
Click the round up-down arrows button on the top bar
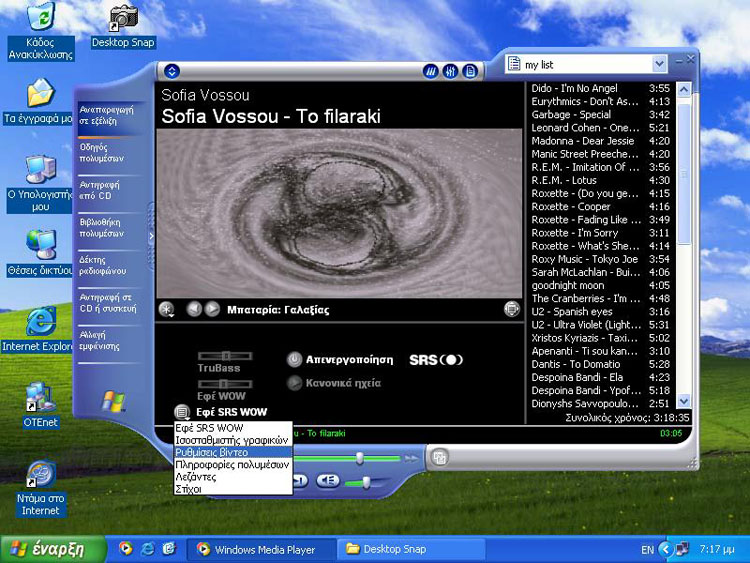click(x=172, y=71)
